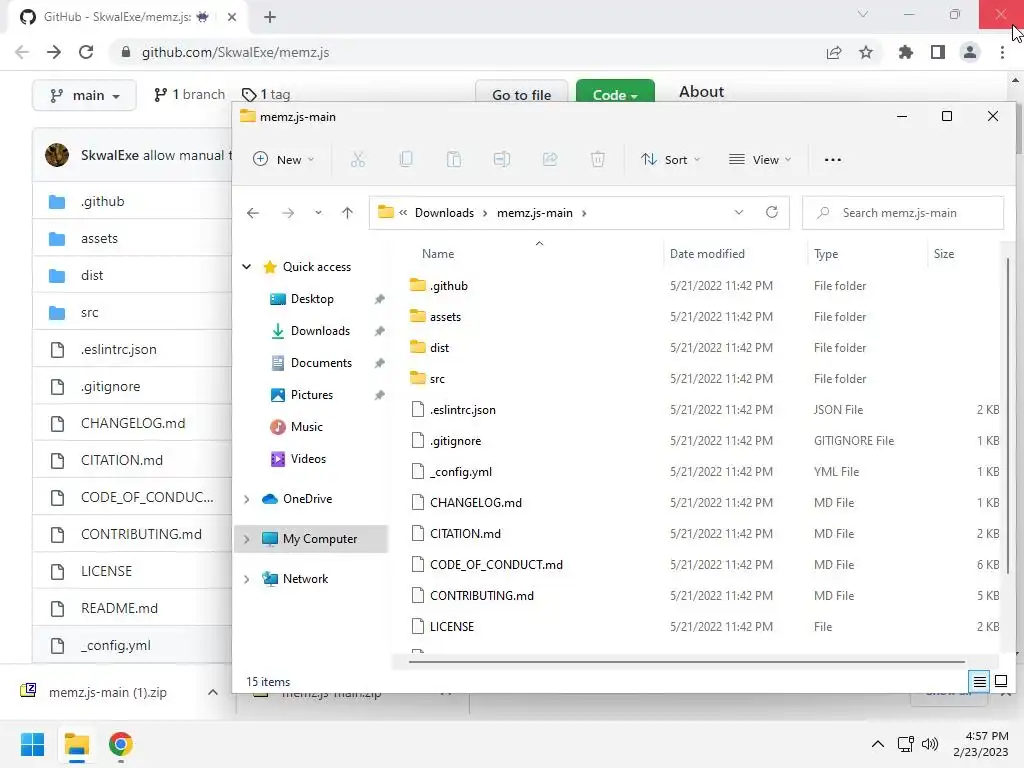Image resolution: width=1024 pixels, height=768 pixels.
Task: Open the green Code dropdown on GitHub
Action: (x=615, y=93)
